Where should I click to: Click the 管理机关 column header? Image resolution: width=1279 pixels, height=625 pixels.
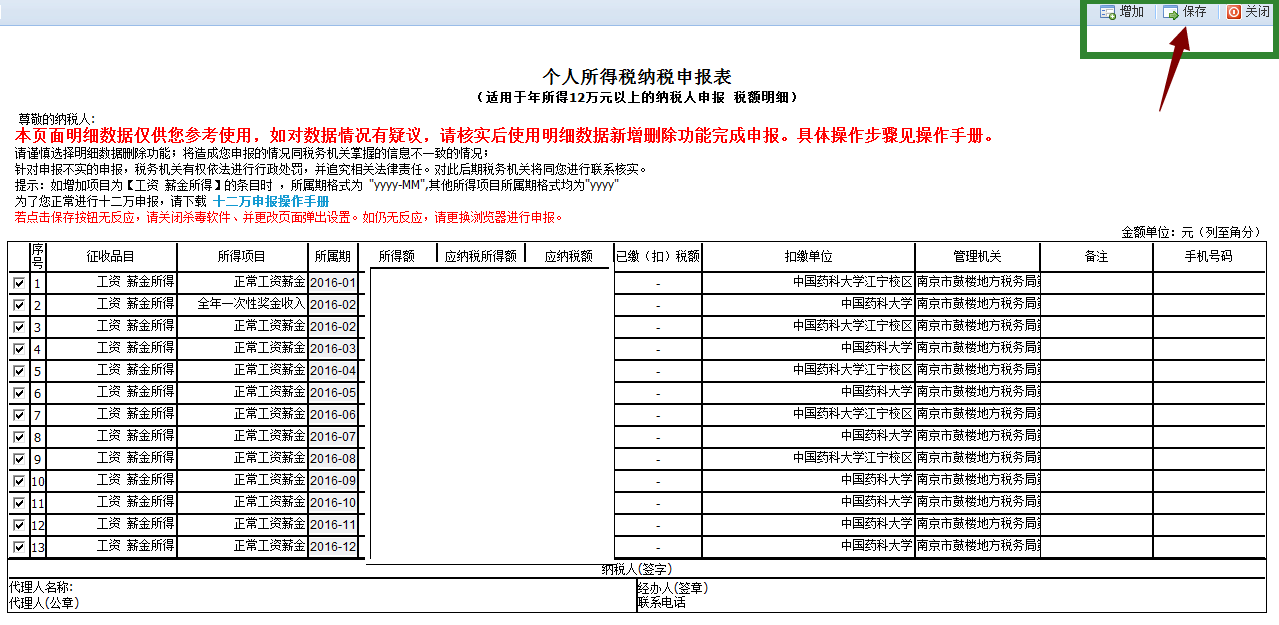(977, 257)
